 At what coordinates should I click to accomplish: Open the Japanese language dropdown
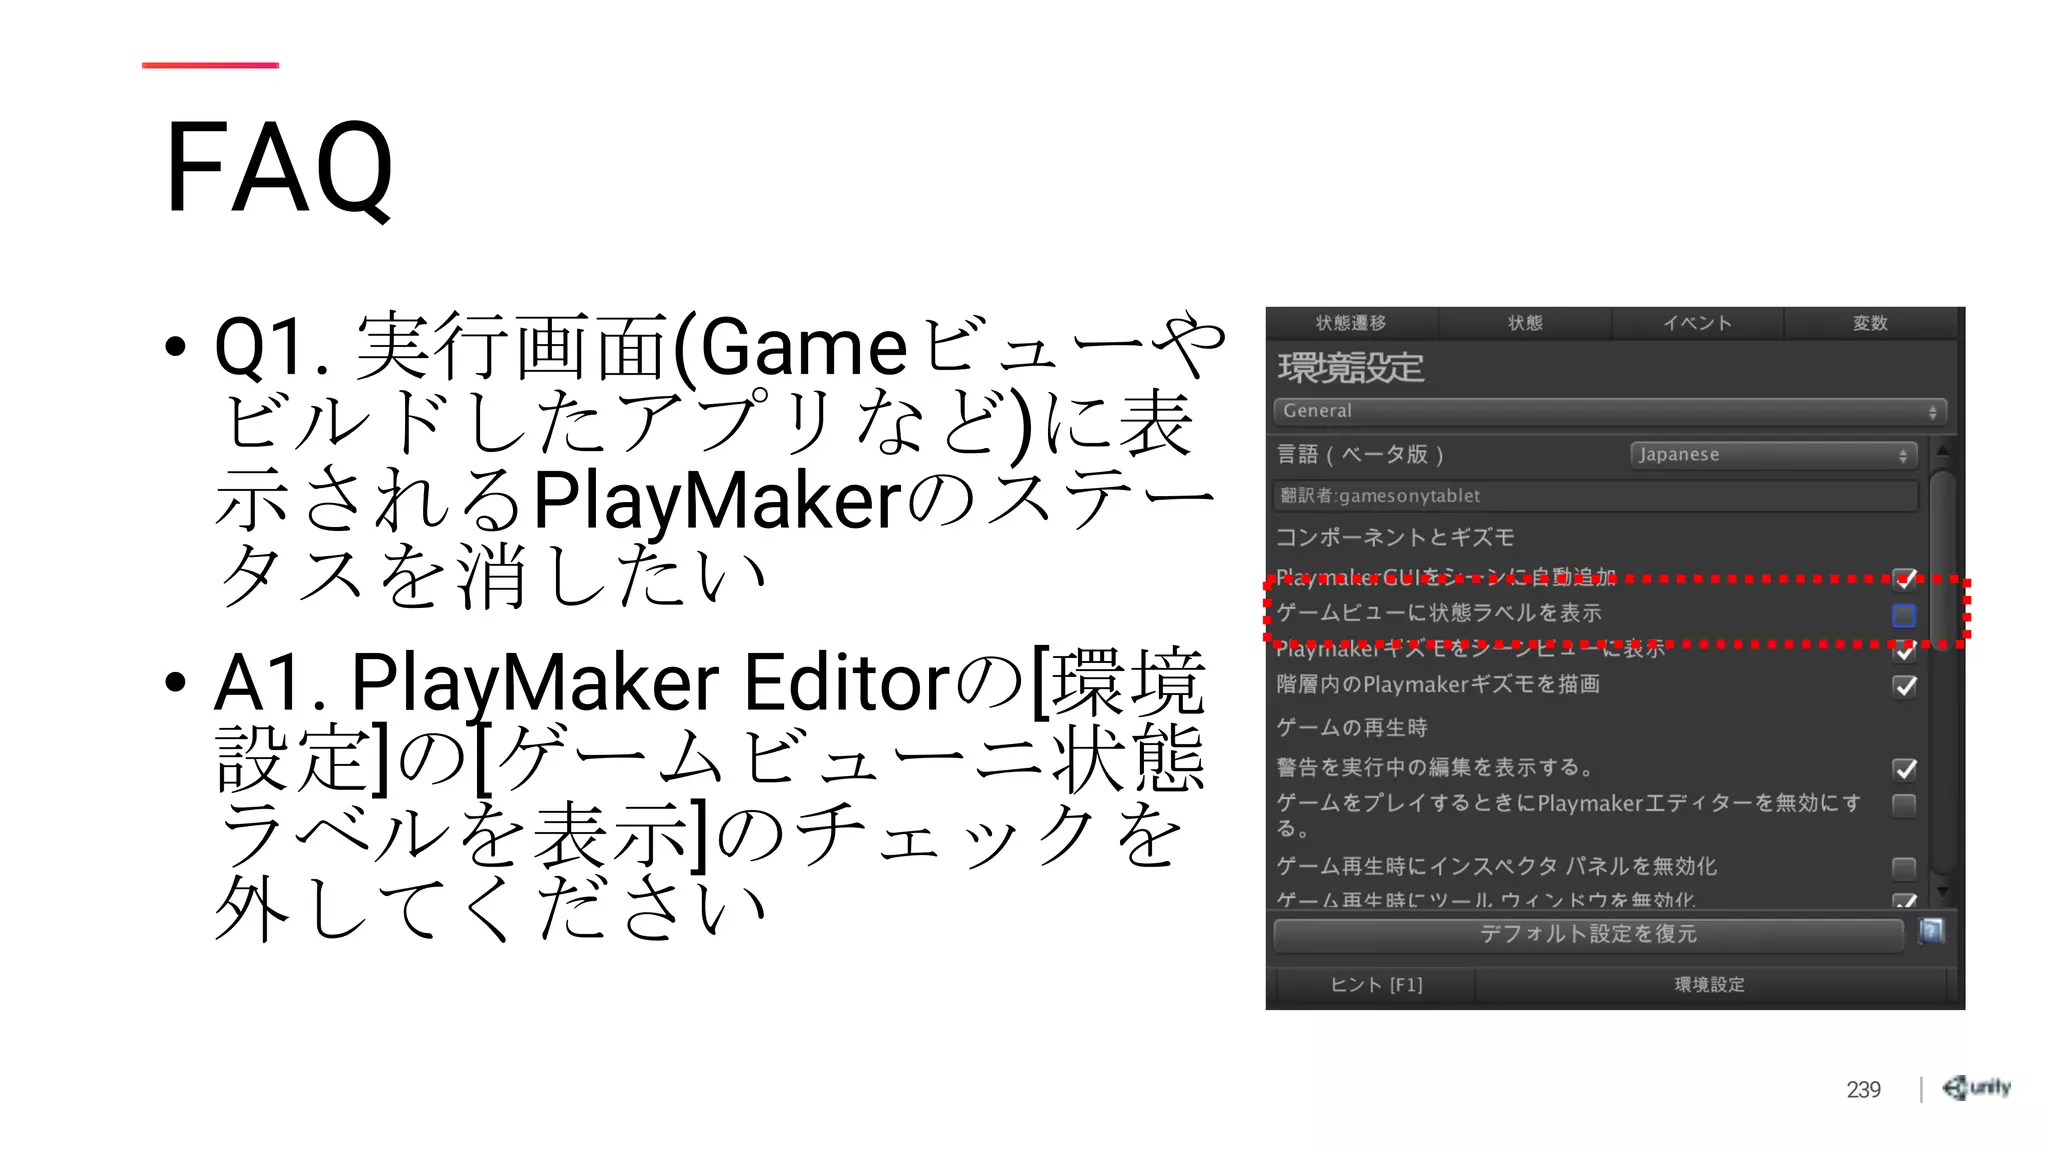coord(1773,455)
